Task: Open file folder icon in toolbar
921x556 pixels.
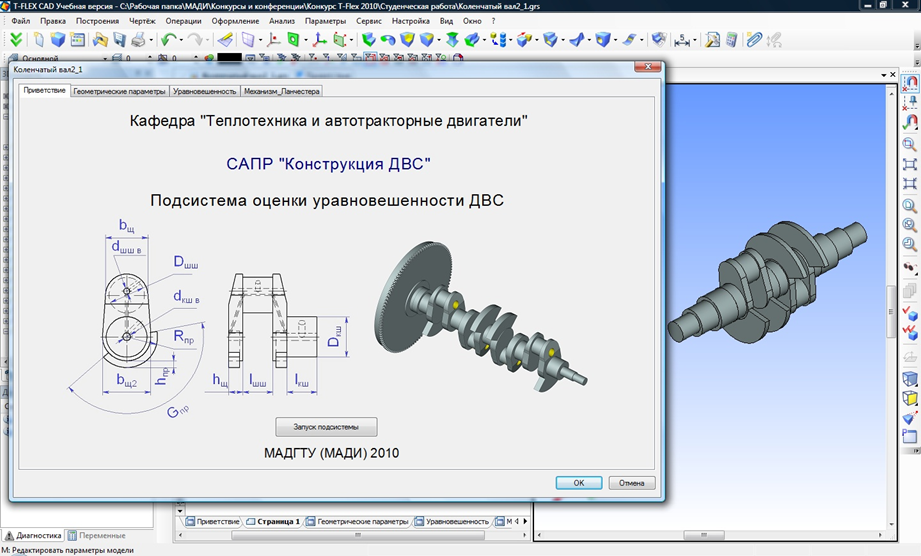Action: pyautogui.click(x=100, y=39)
